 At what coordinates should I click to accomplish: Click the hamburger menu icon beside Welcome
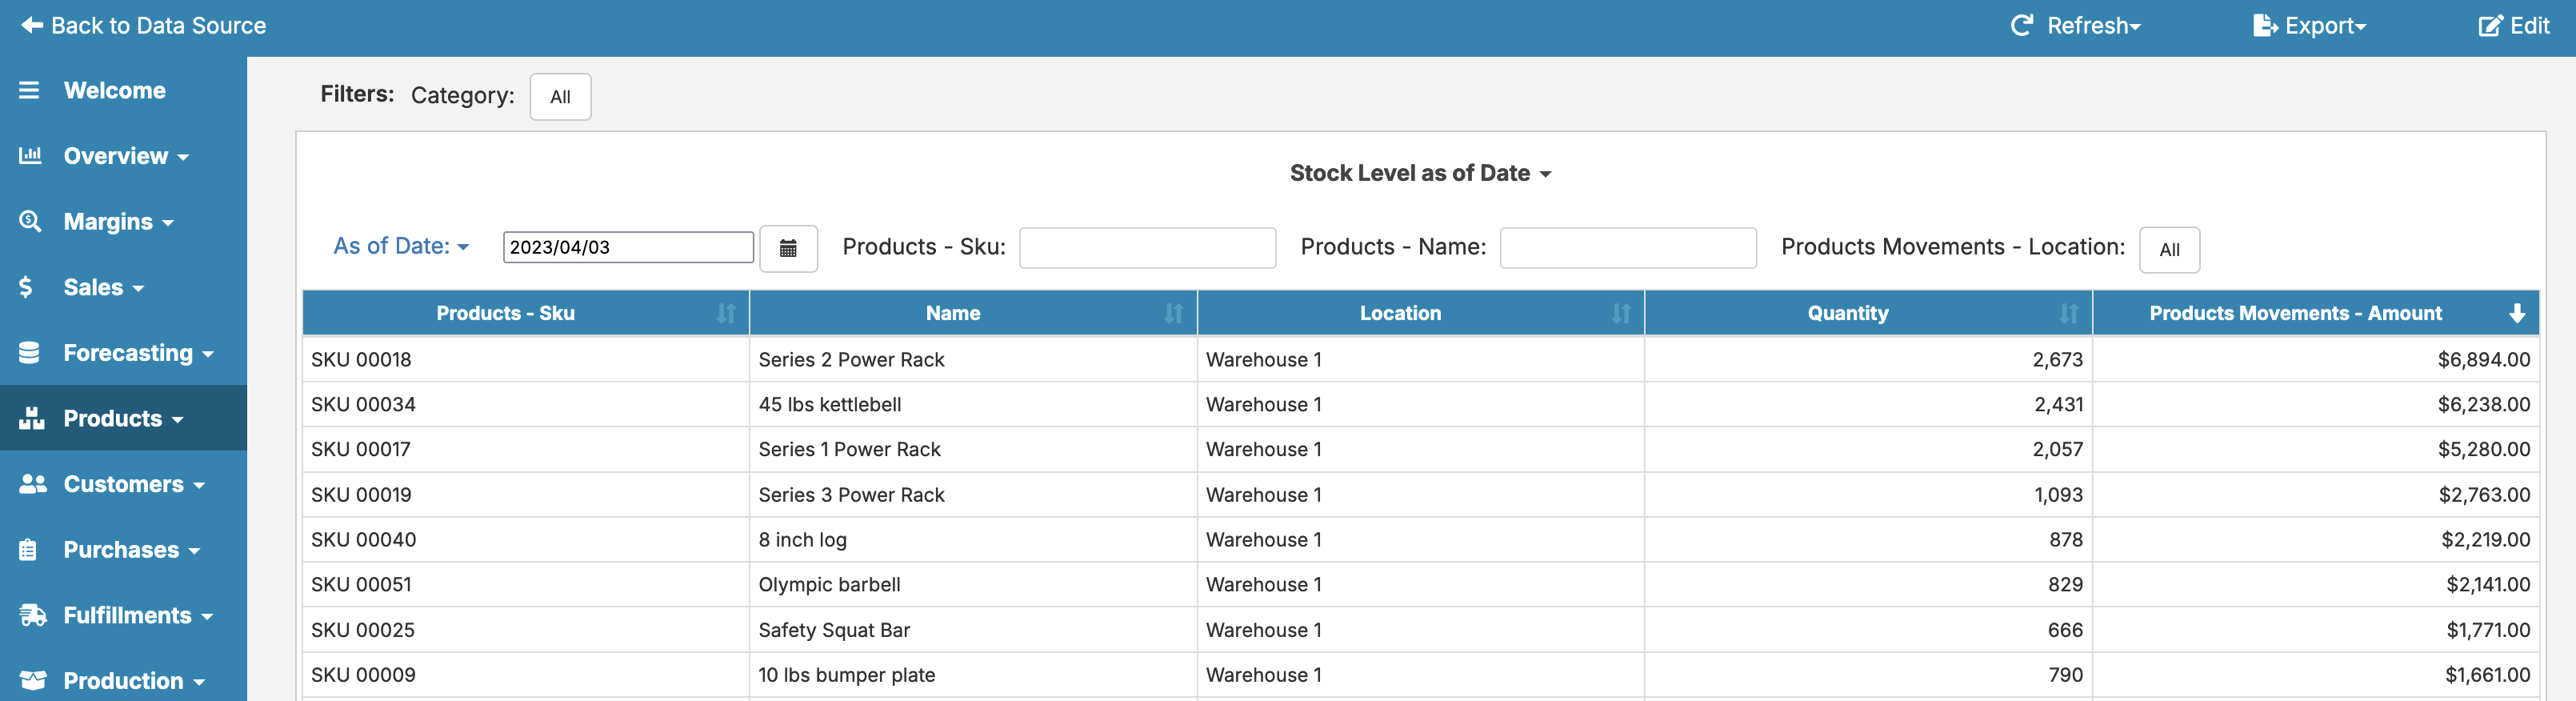point(29,90)
